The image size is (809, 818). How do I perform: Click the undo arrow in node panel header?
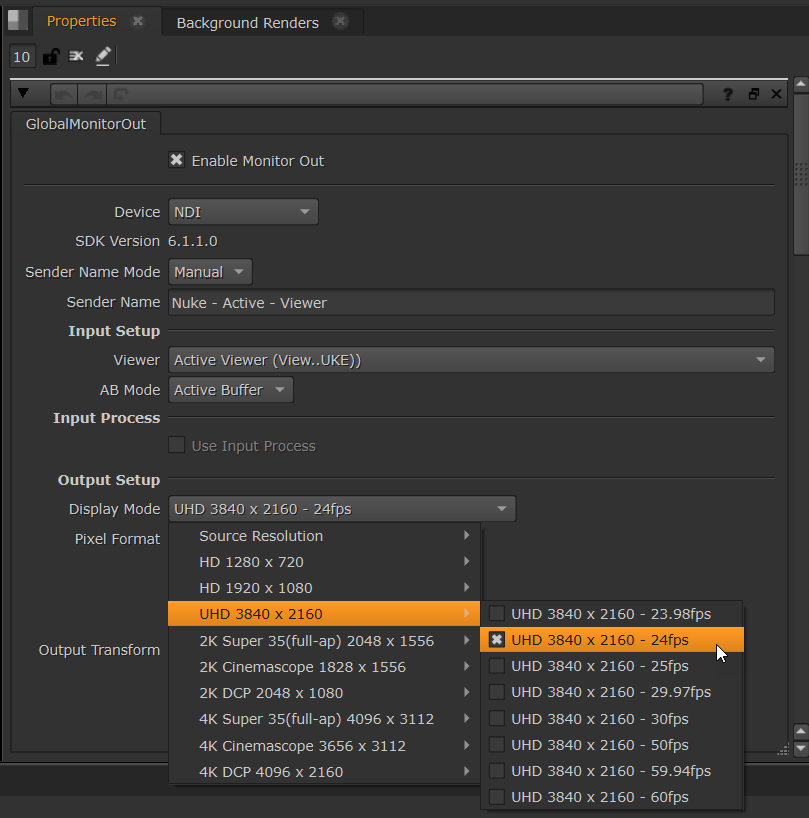pyautogui.click(x=63, y=94)
